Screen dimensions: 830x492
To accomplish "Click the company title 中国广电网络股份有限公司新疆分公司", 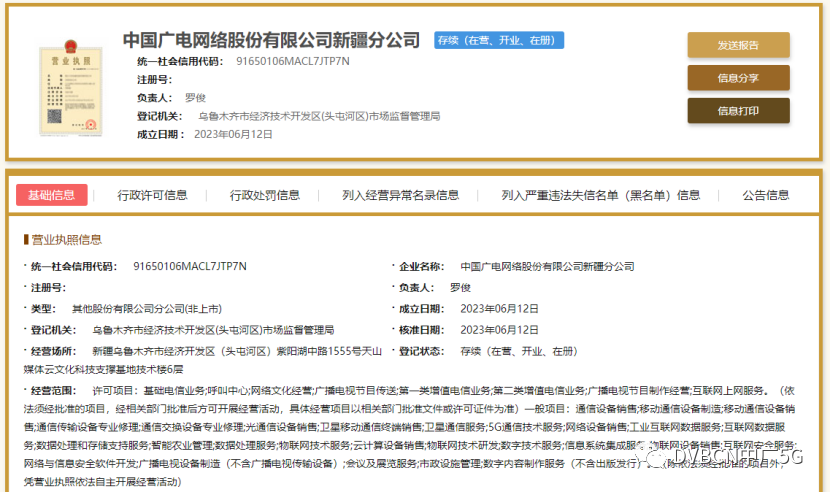I will pos(272,40).
